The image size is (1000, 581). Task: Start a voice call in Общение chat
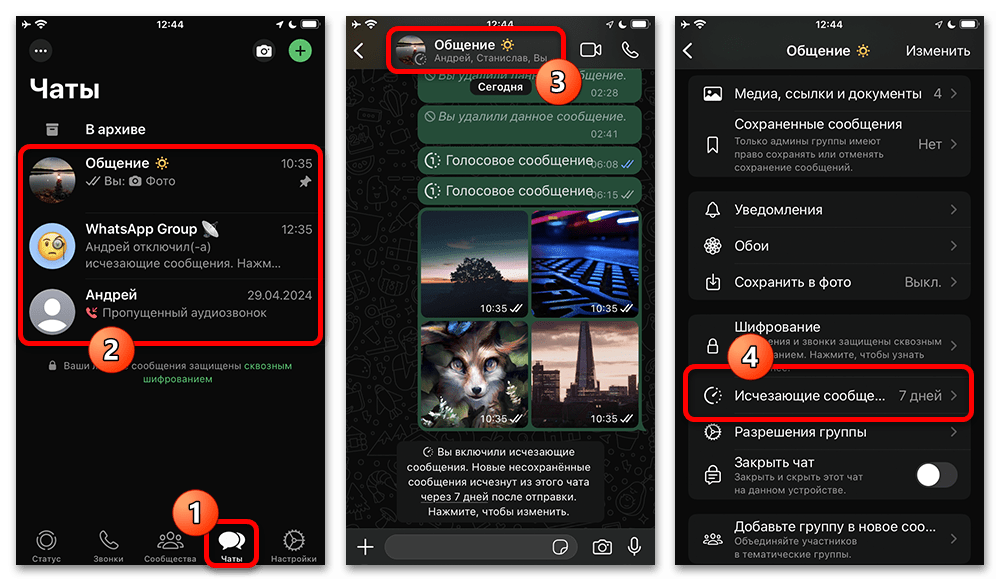pyautogui.click(x=630, y=50)
